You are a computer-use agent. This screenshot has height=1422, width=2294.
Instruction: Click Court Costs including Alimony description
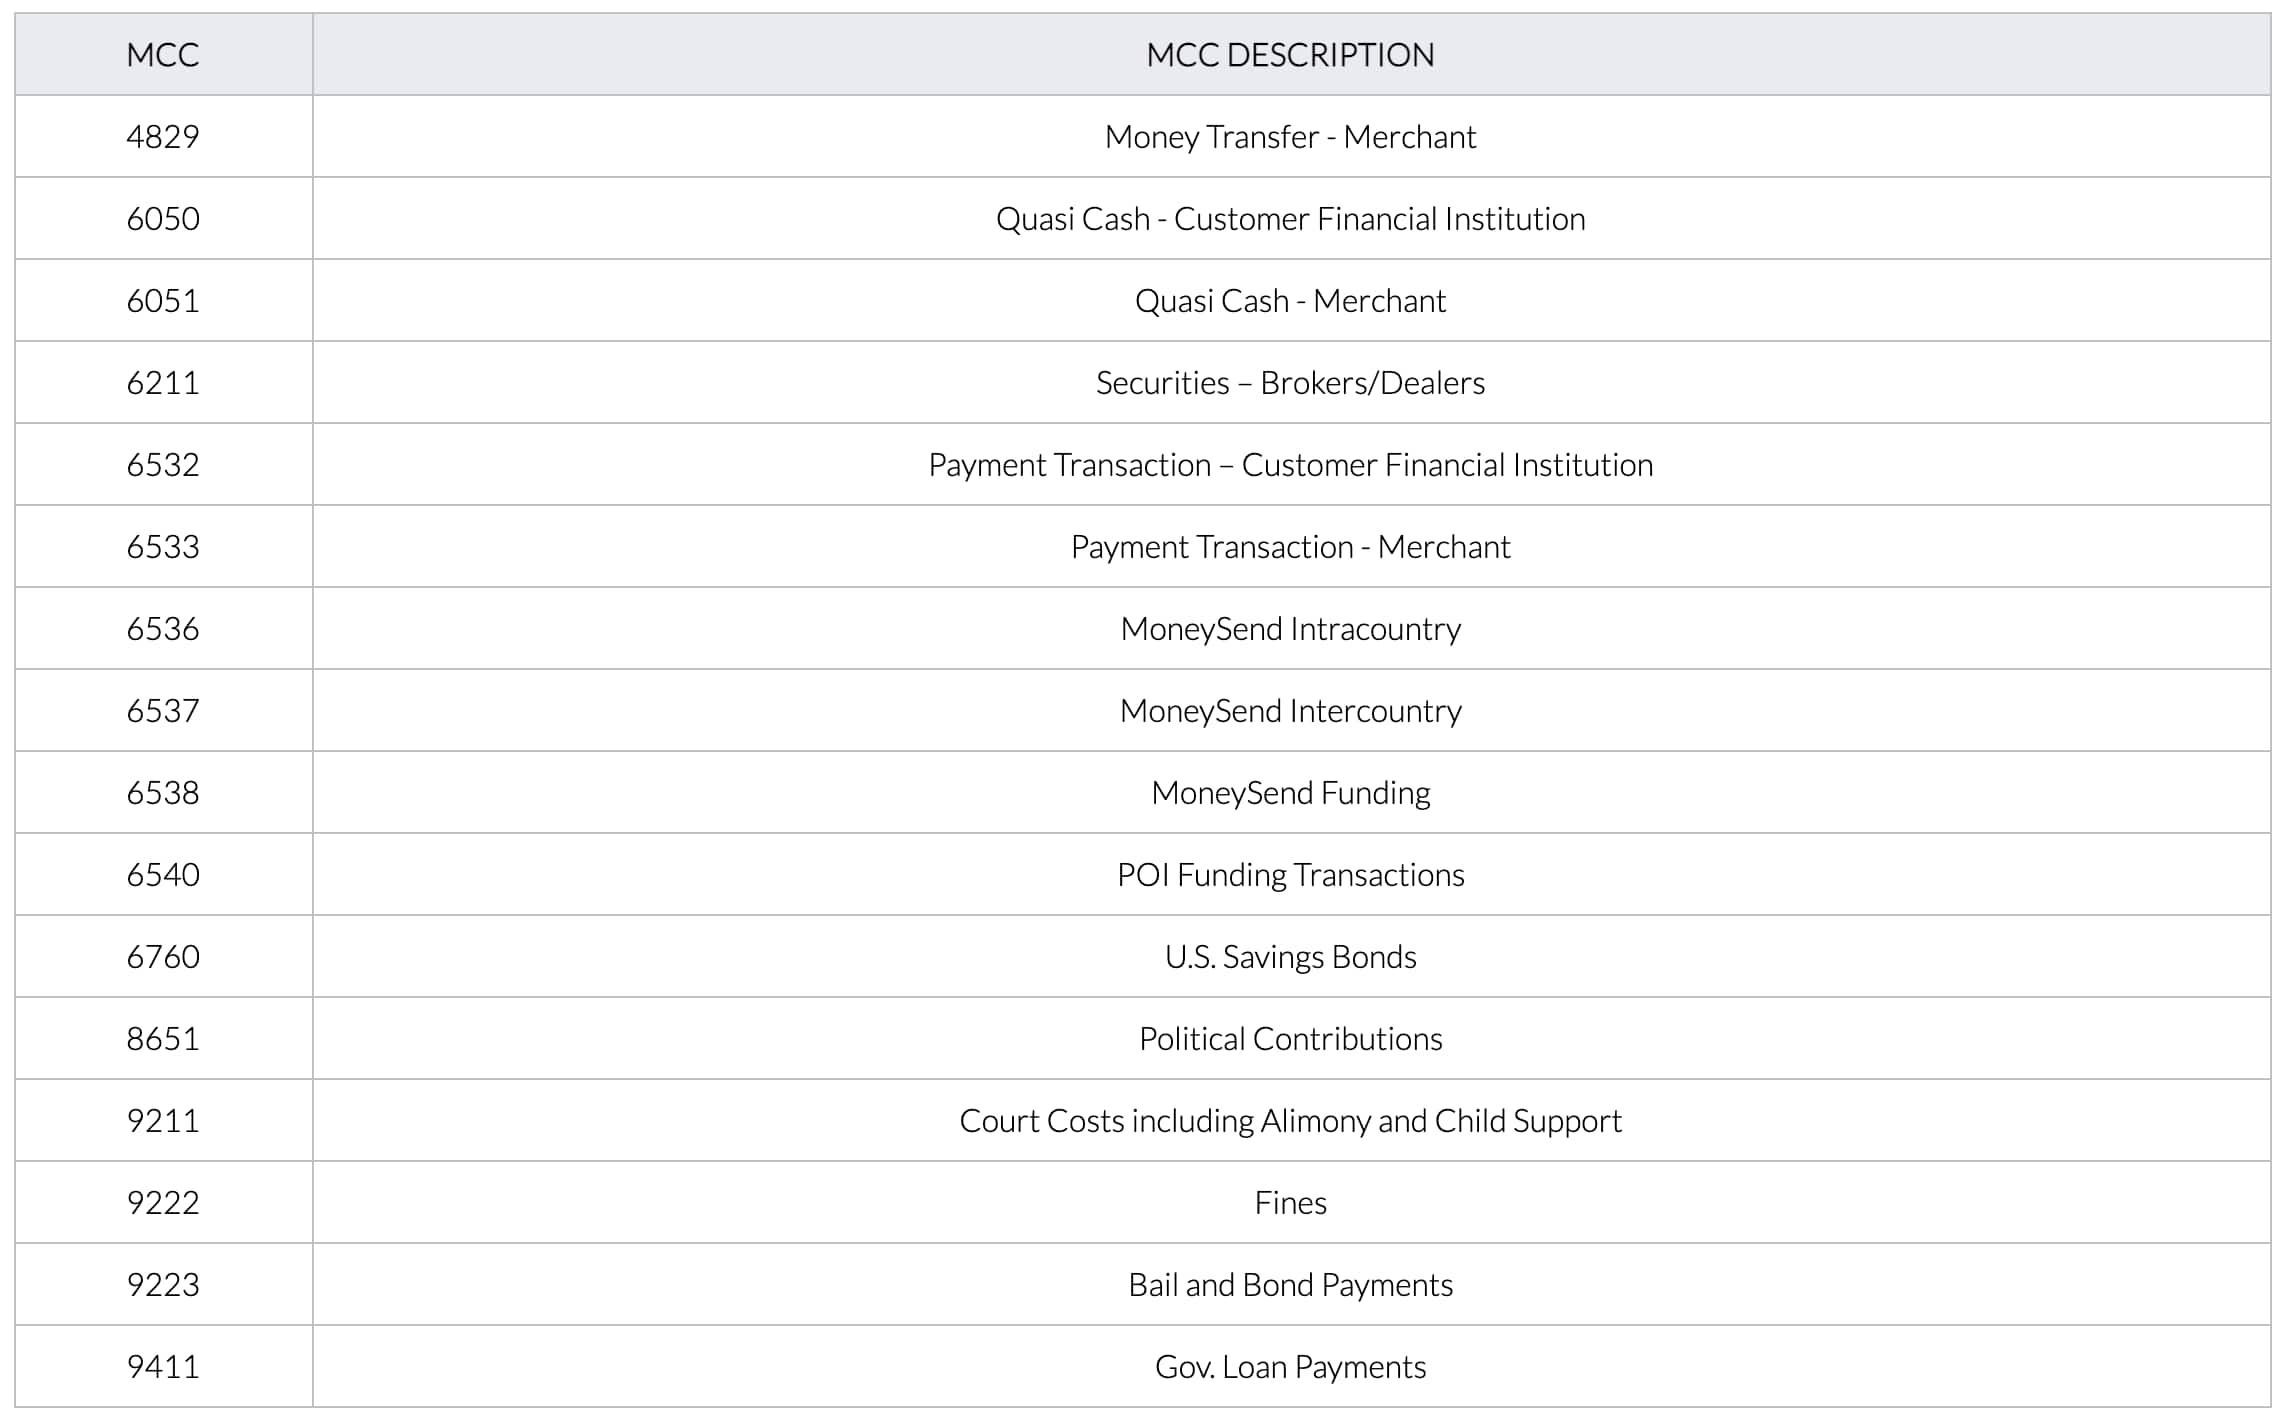(1290, 1121)
